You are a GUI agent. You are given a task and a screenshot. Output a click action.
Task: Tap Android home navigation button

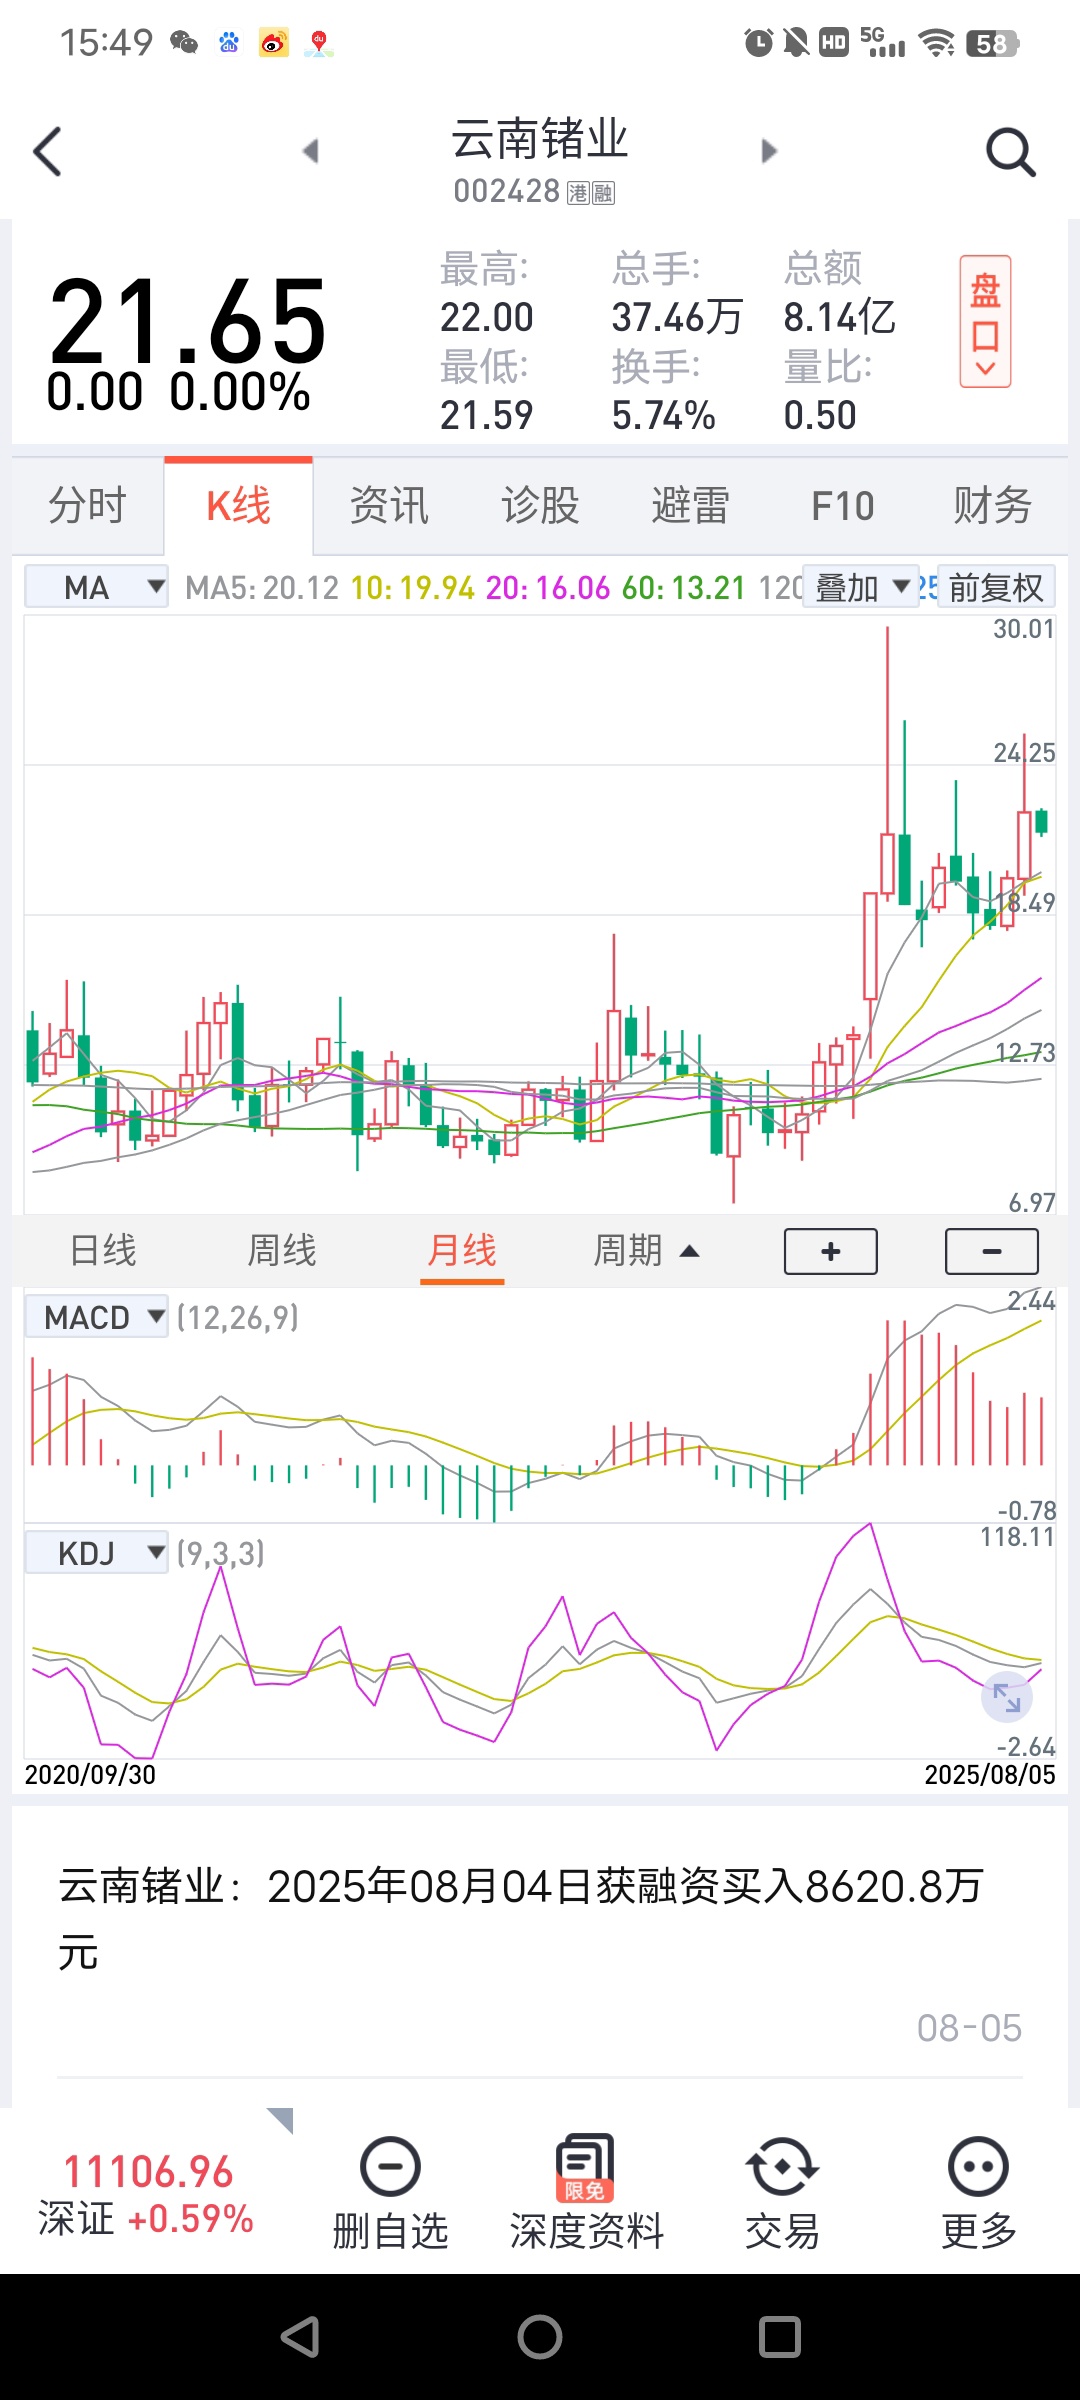click(540, 2337)
